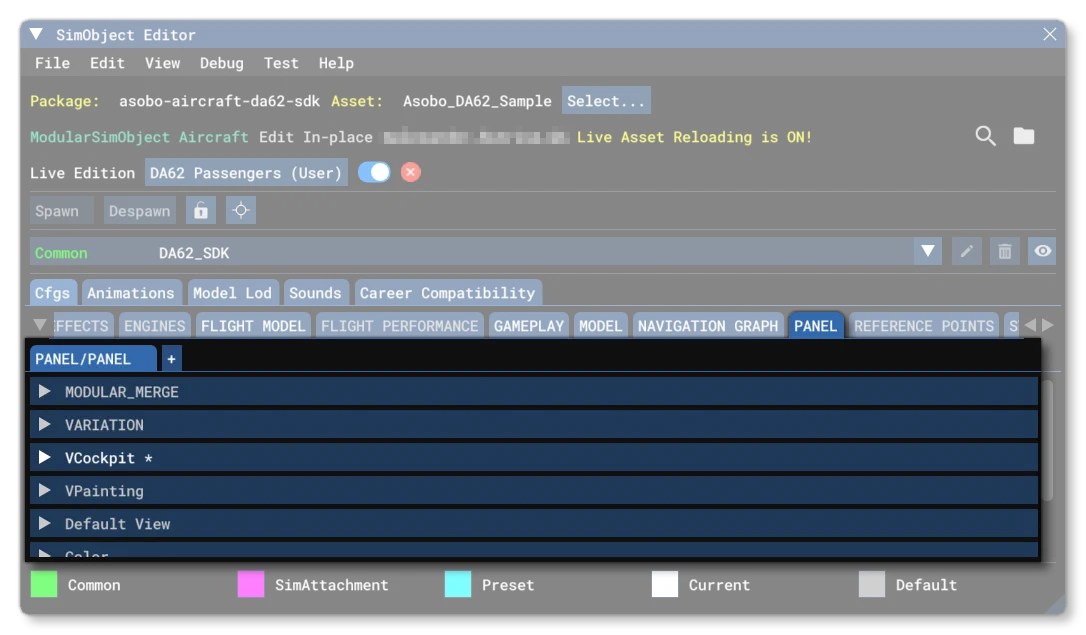Select the MODEL cfg tab
The height and width of the screenshot is (635, 1086).
tap(600, 325)
